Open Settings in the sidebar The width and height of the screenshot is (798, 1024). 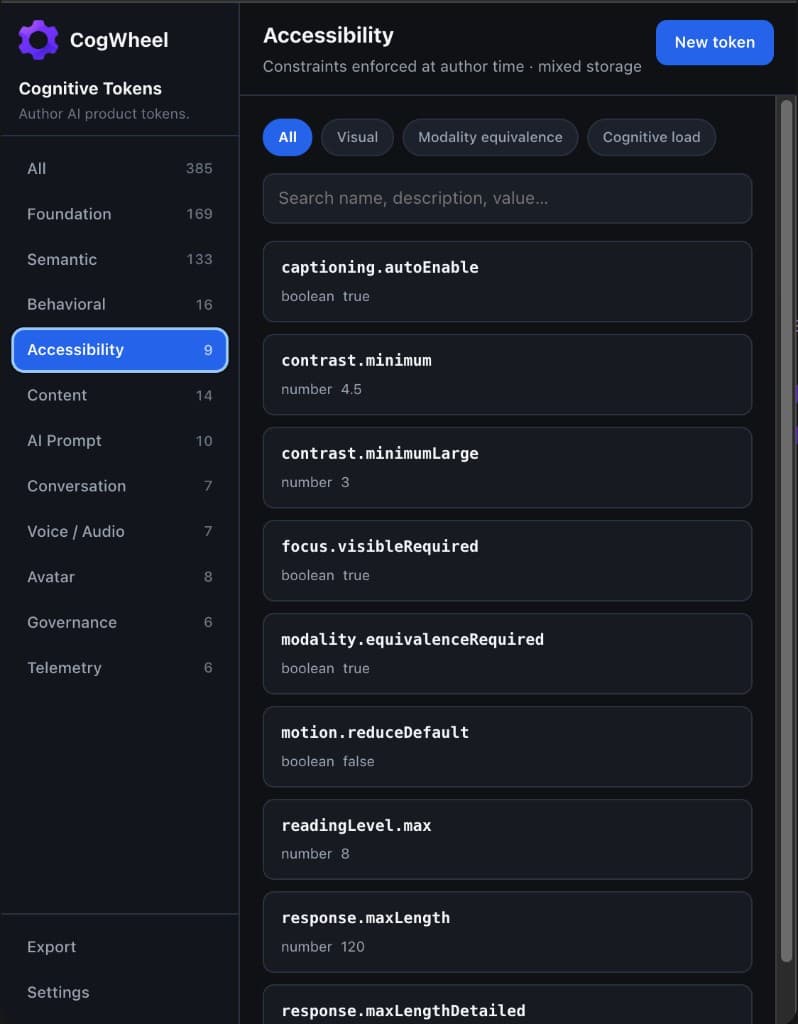coord(120,992)
